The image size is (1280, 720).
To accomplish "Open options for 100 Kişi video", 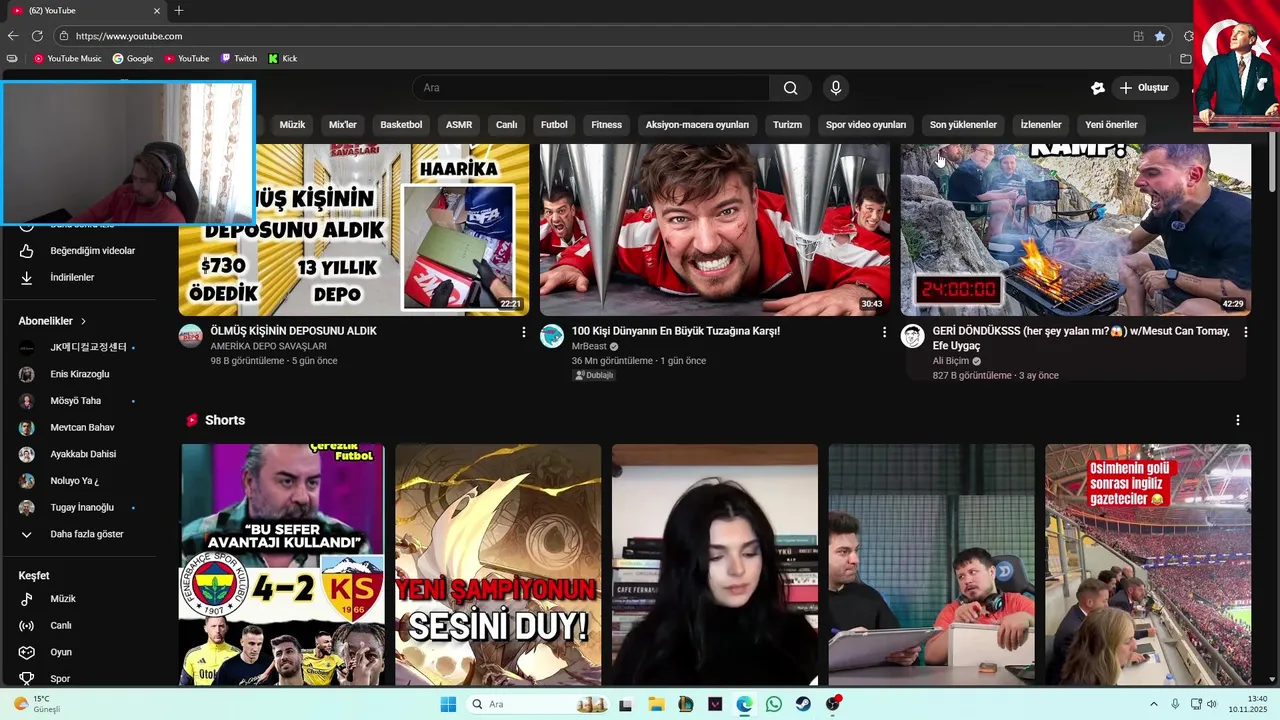I will click(884, 332).
